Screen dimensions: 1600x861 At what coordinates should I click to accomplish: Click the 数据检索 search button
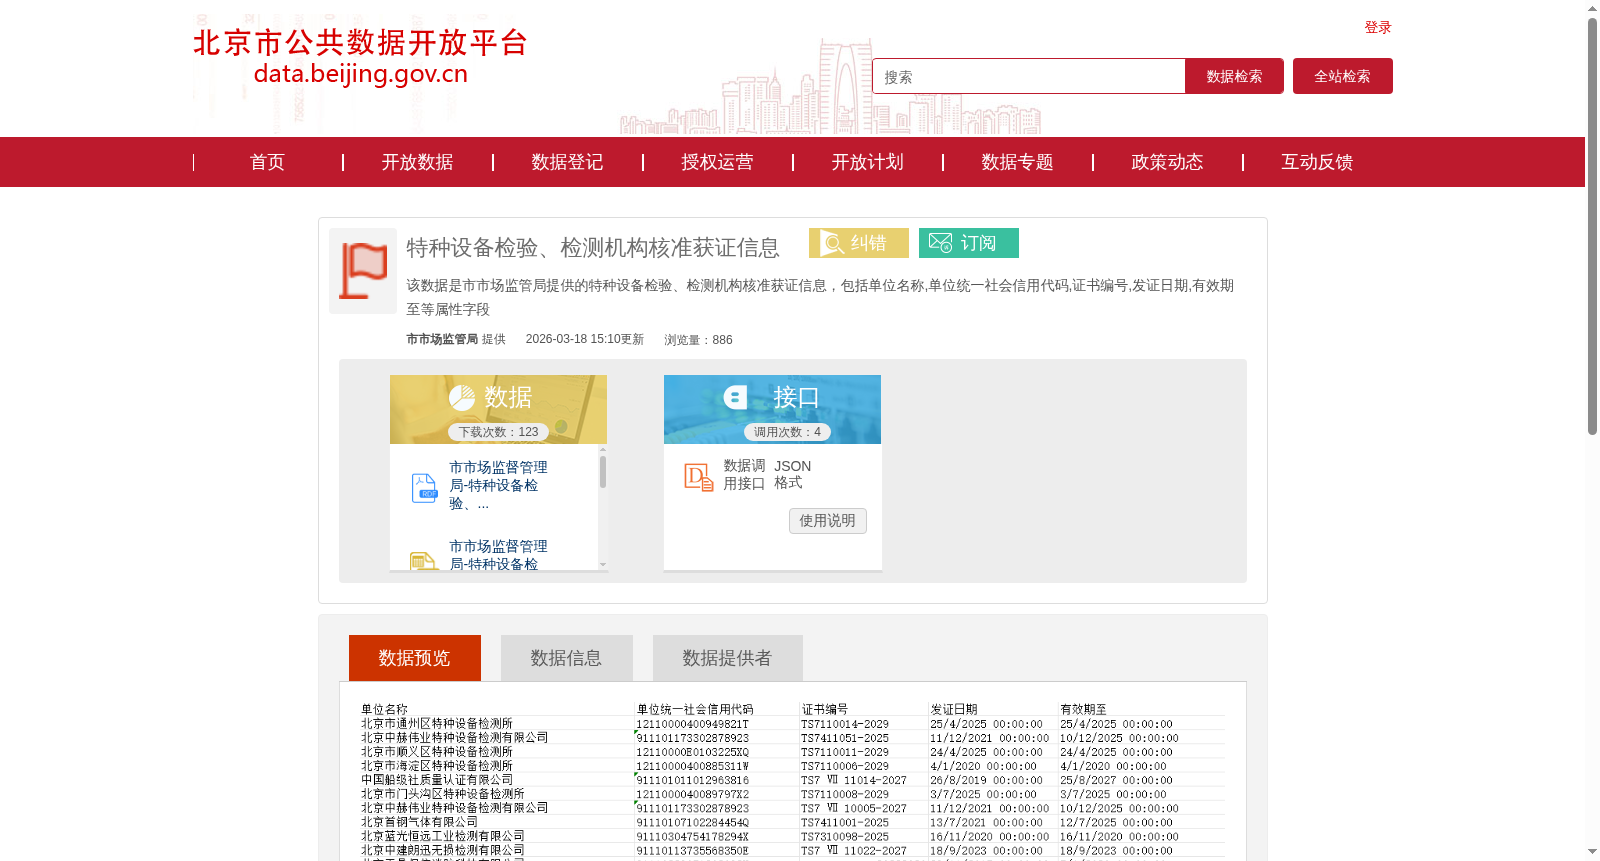point(1234,76)
